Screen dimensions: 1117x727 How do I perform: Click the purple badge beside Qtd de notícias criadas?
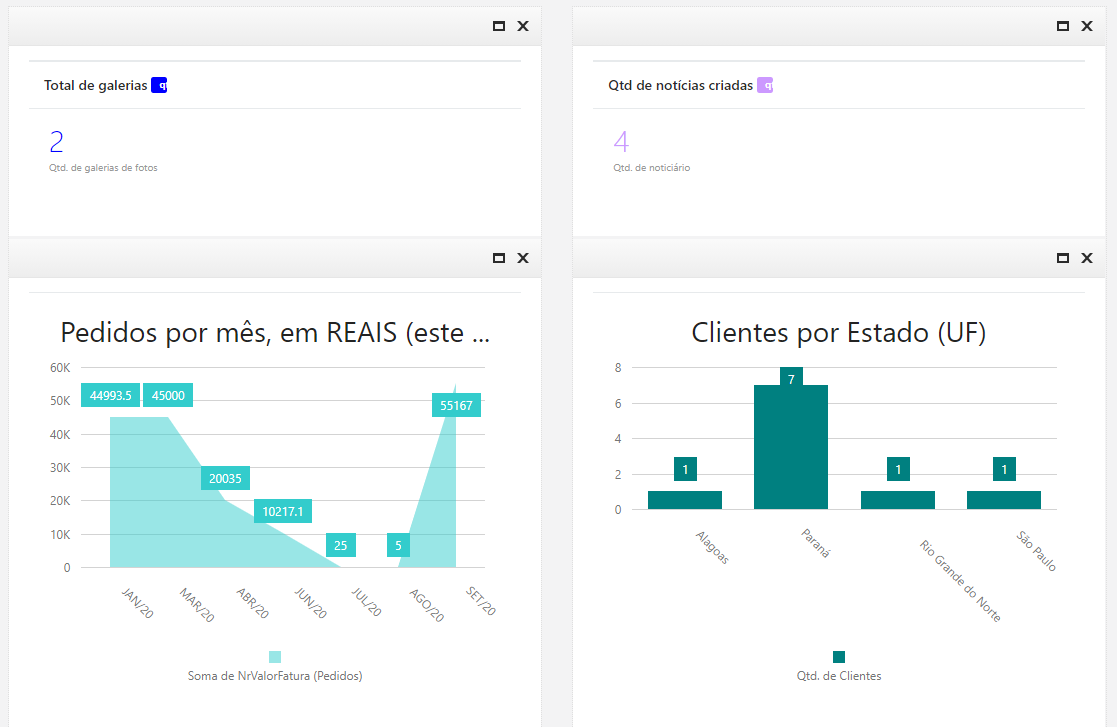tap(766, 86)
